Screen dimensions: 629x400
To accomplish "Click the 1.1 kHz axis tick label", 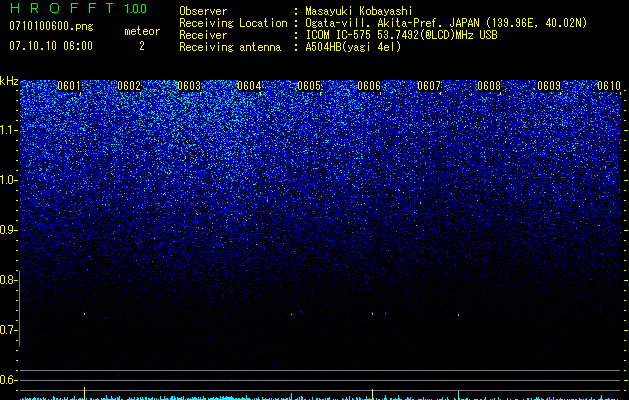I will pyautogui.click(x=8, y=130).
